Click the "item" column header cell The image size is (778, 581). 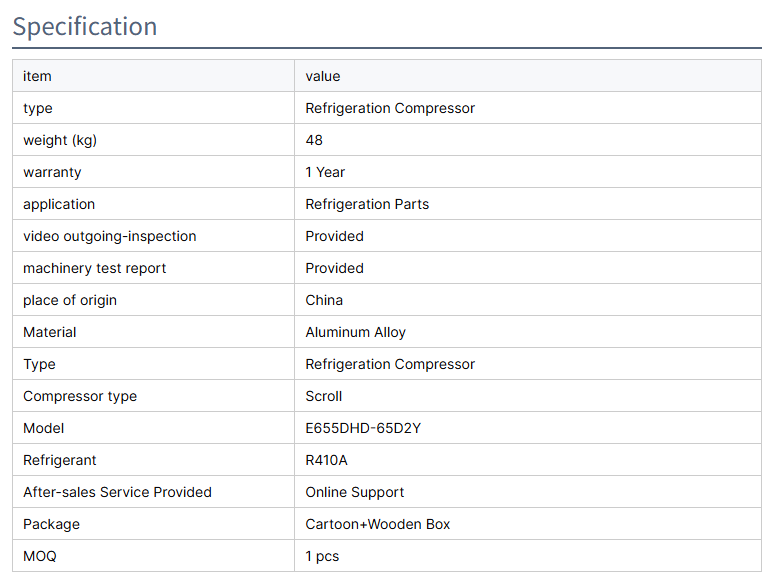point(37,76)
